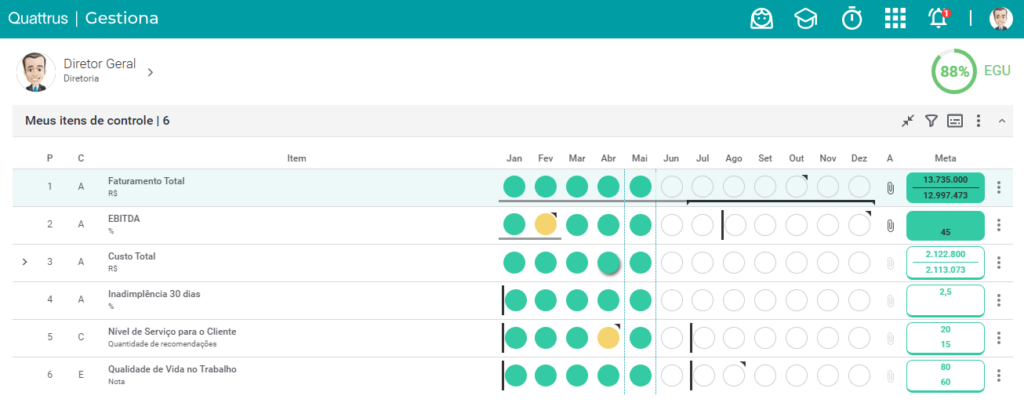Open the user profile avatar in top bar

tap(1000, 19)
